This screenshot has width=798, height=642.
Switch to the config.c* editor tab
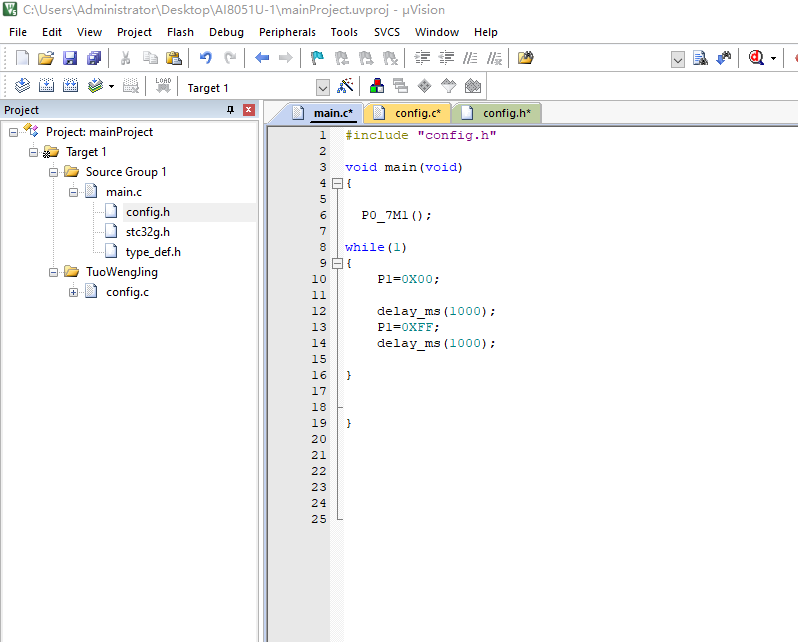tap(408, 113)
